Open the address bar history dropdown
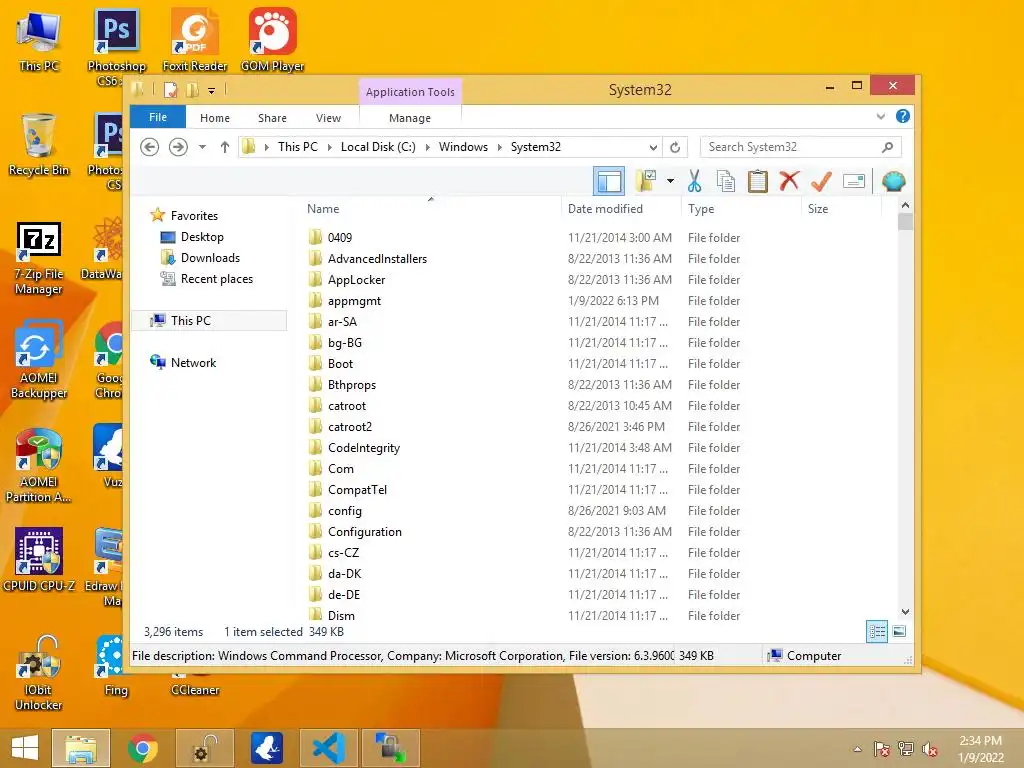 tap(653, 147)
